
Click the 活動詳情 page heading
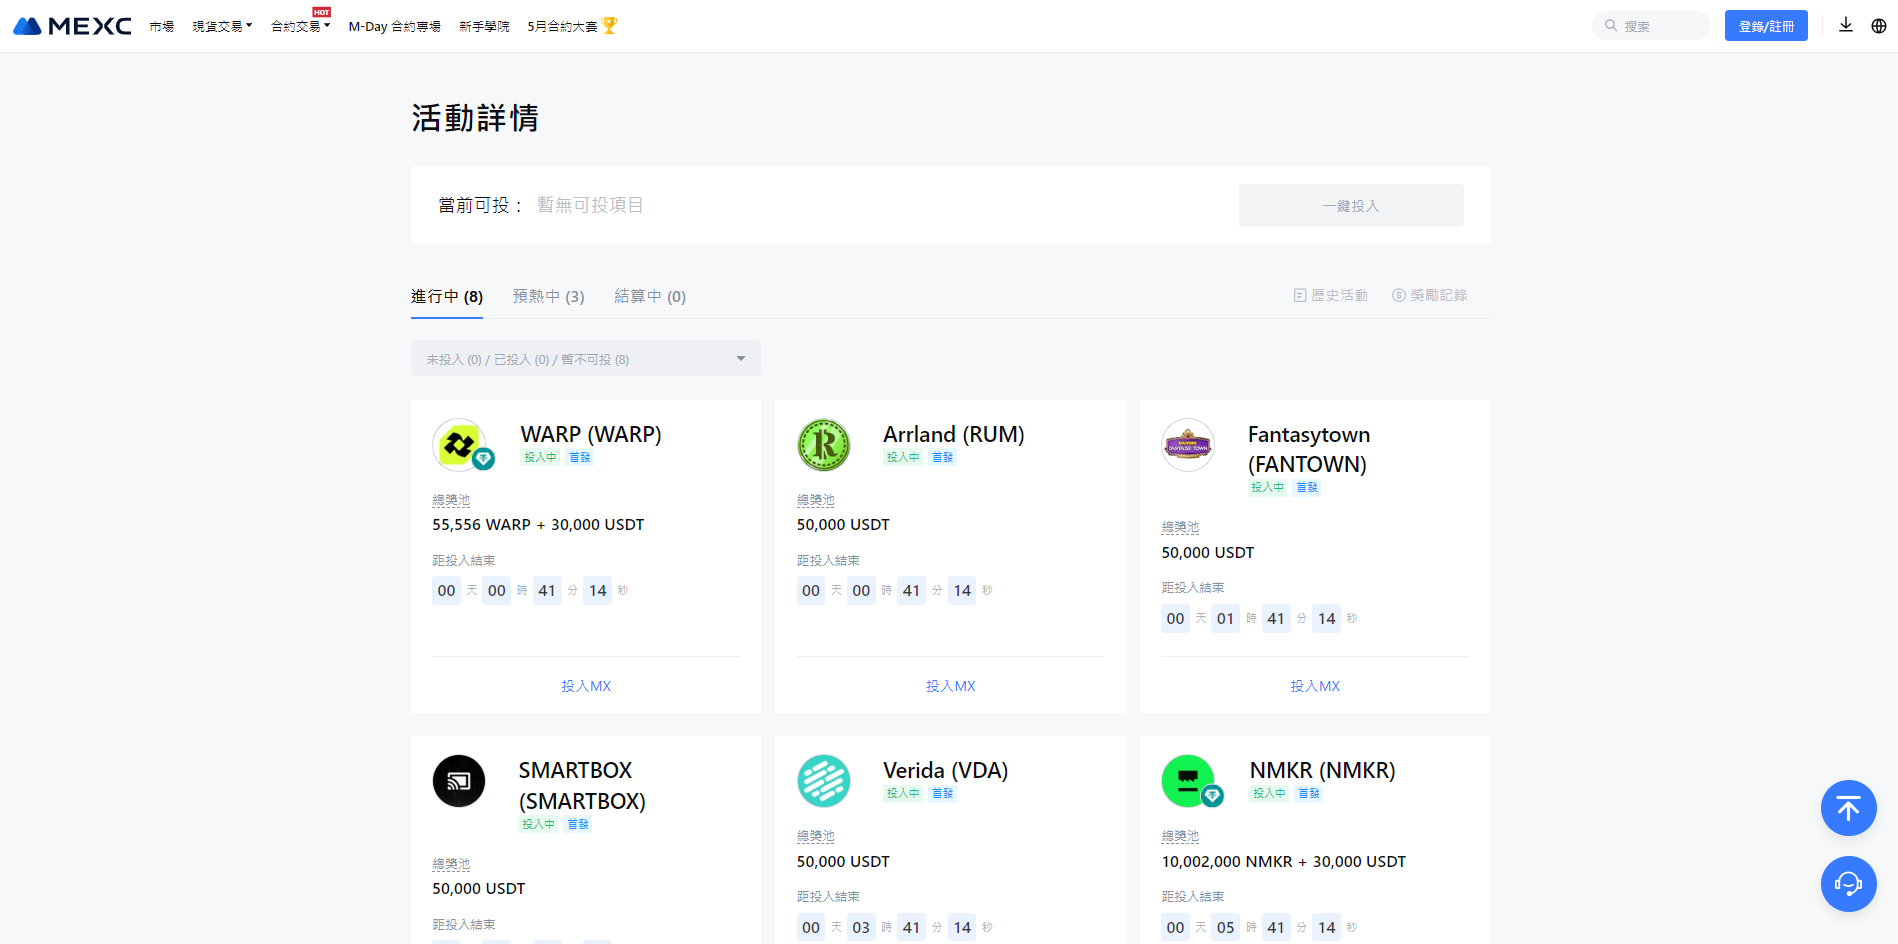[475, 118]
